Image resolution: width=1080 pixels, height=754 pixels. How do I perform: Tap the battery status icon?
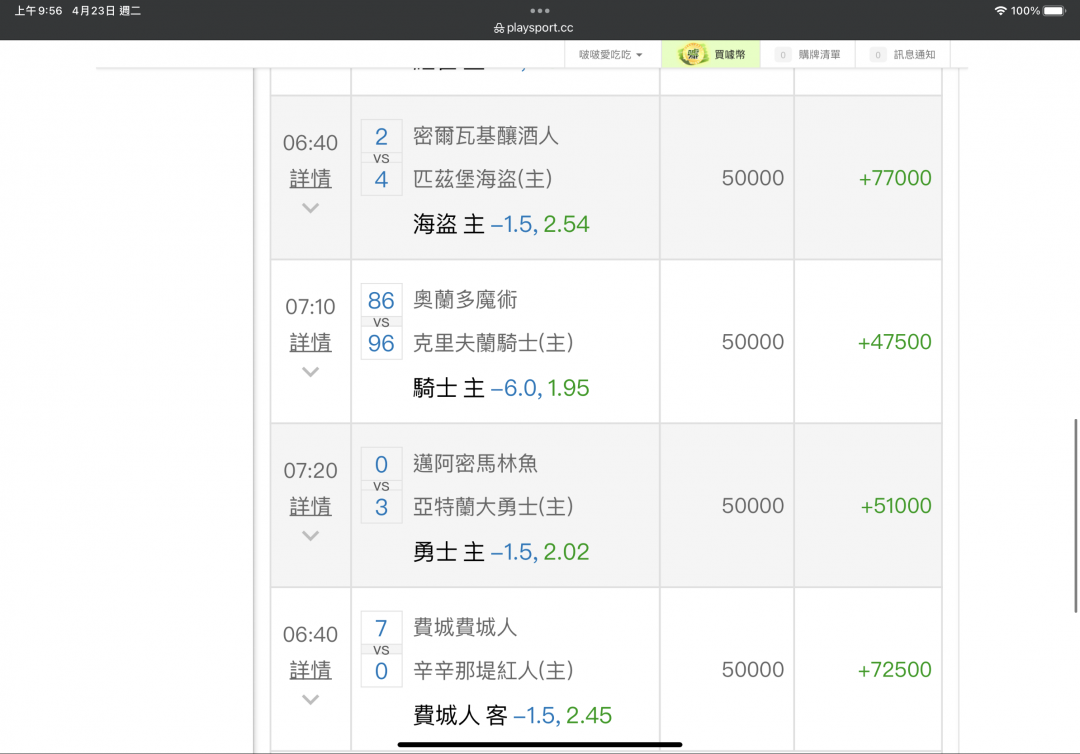[1055, 10]
